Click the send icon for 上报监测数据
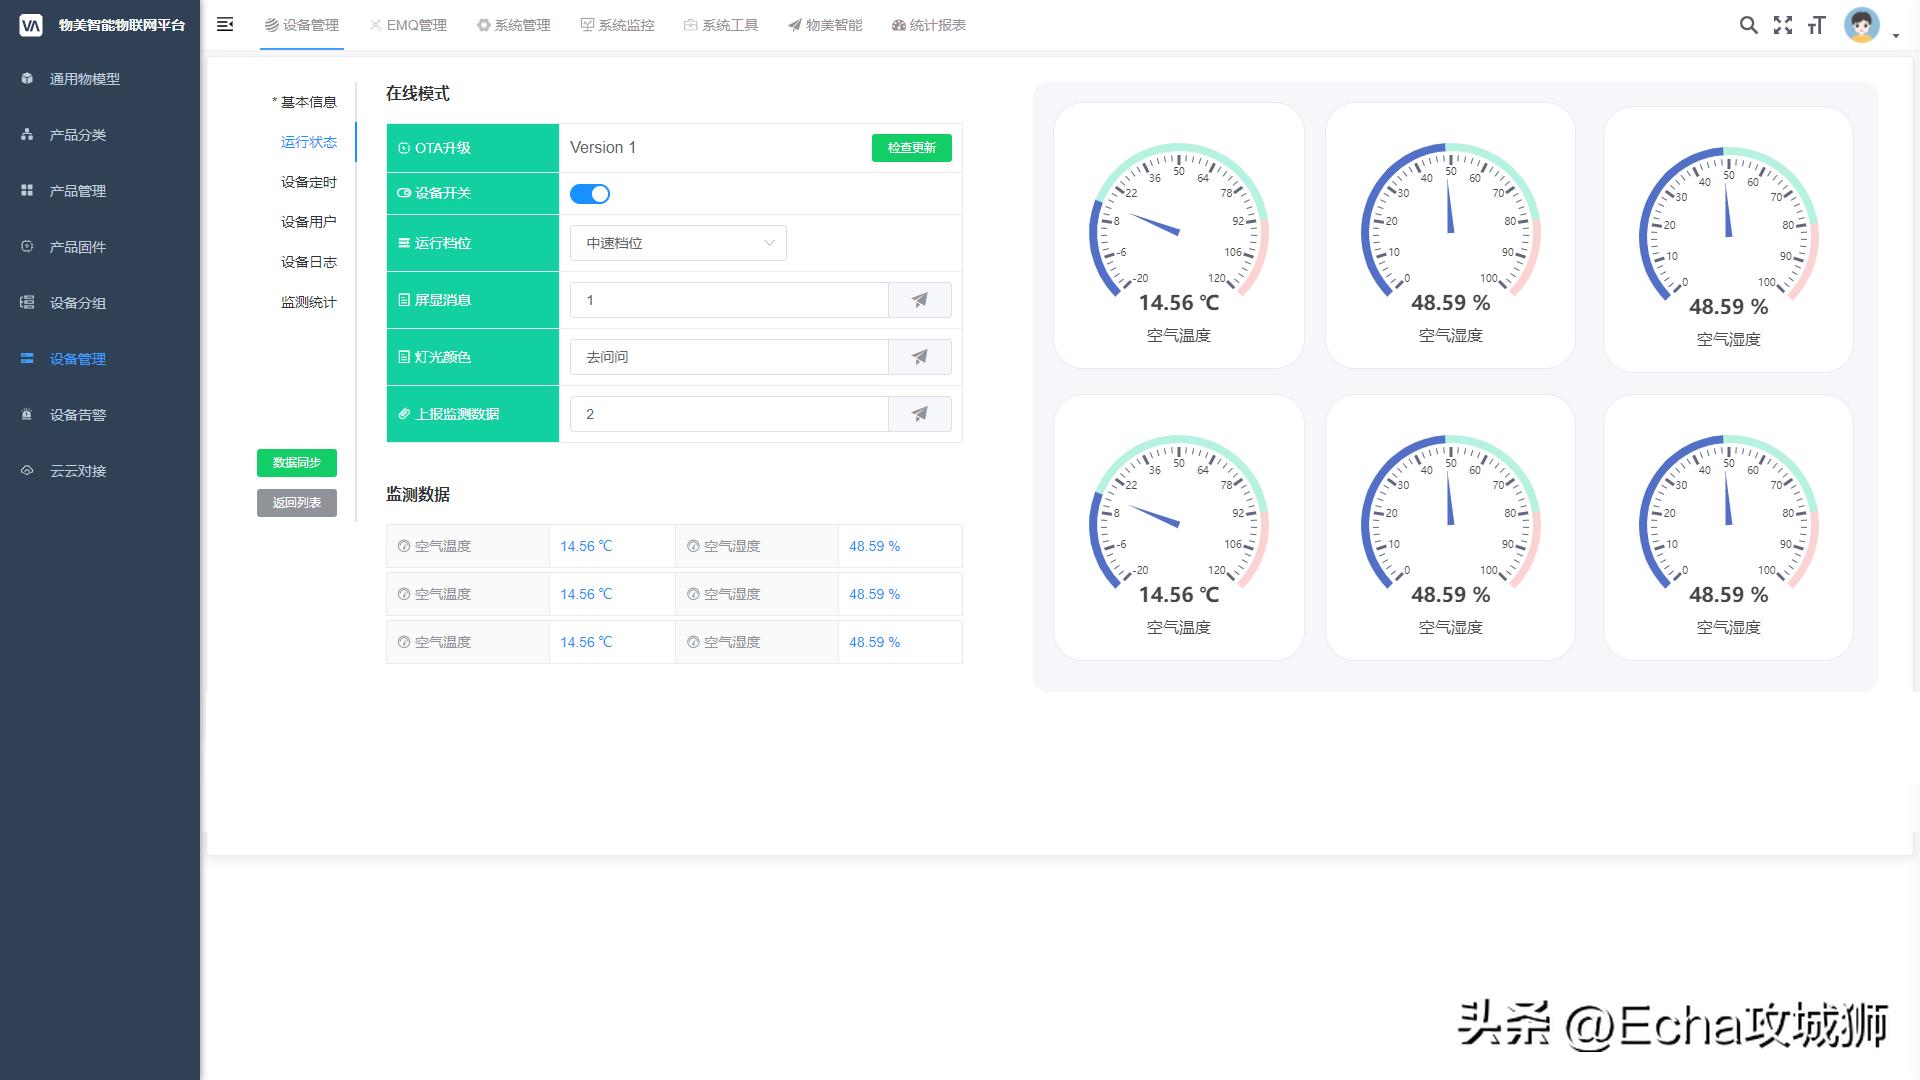This screenshot has width=1920, height=1080. tap(919, 413)
